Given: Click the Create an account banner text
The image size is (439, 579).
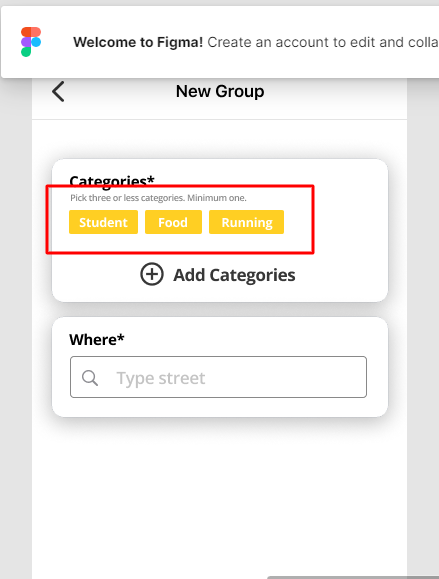Looking at the screenshot, I should tap(323, 42).
